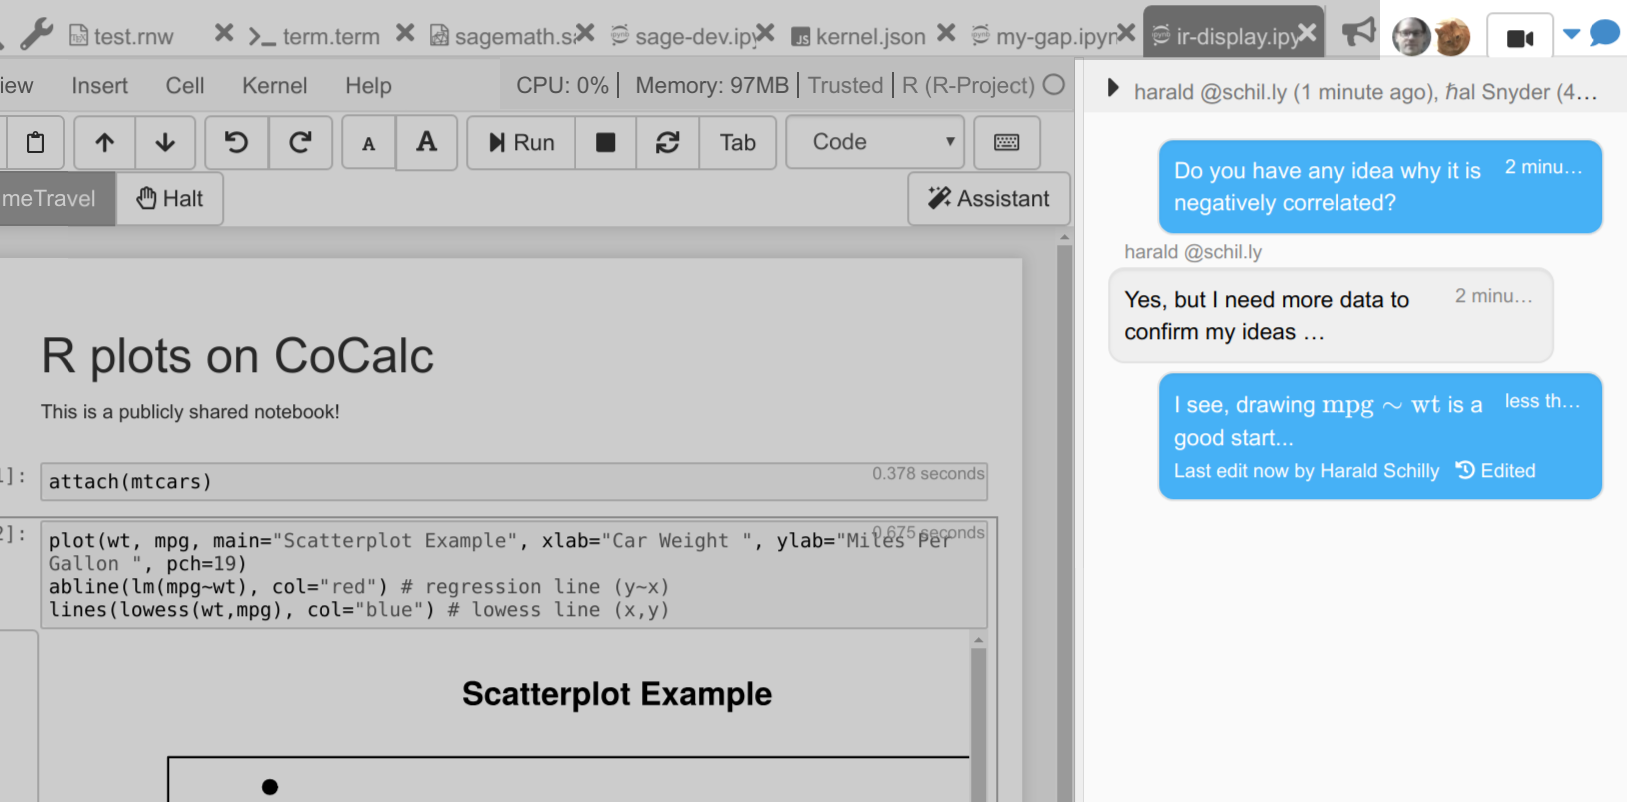Click the undo icon

236,143
